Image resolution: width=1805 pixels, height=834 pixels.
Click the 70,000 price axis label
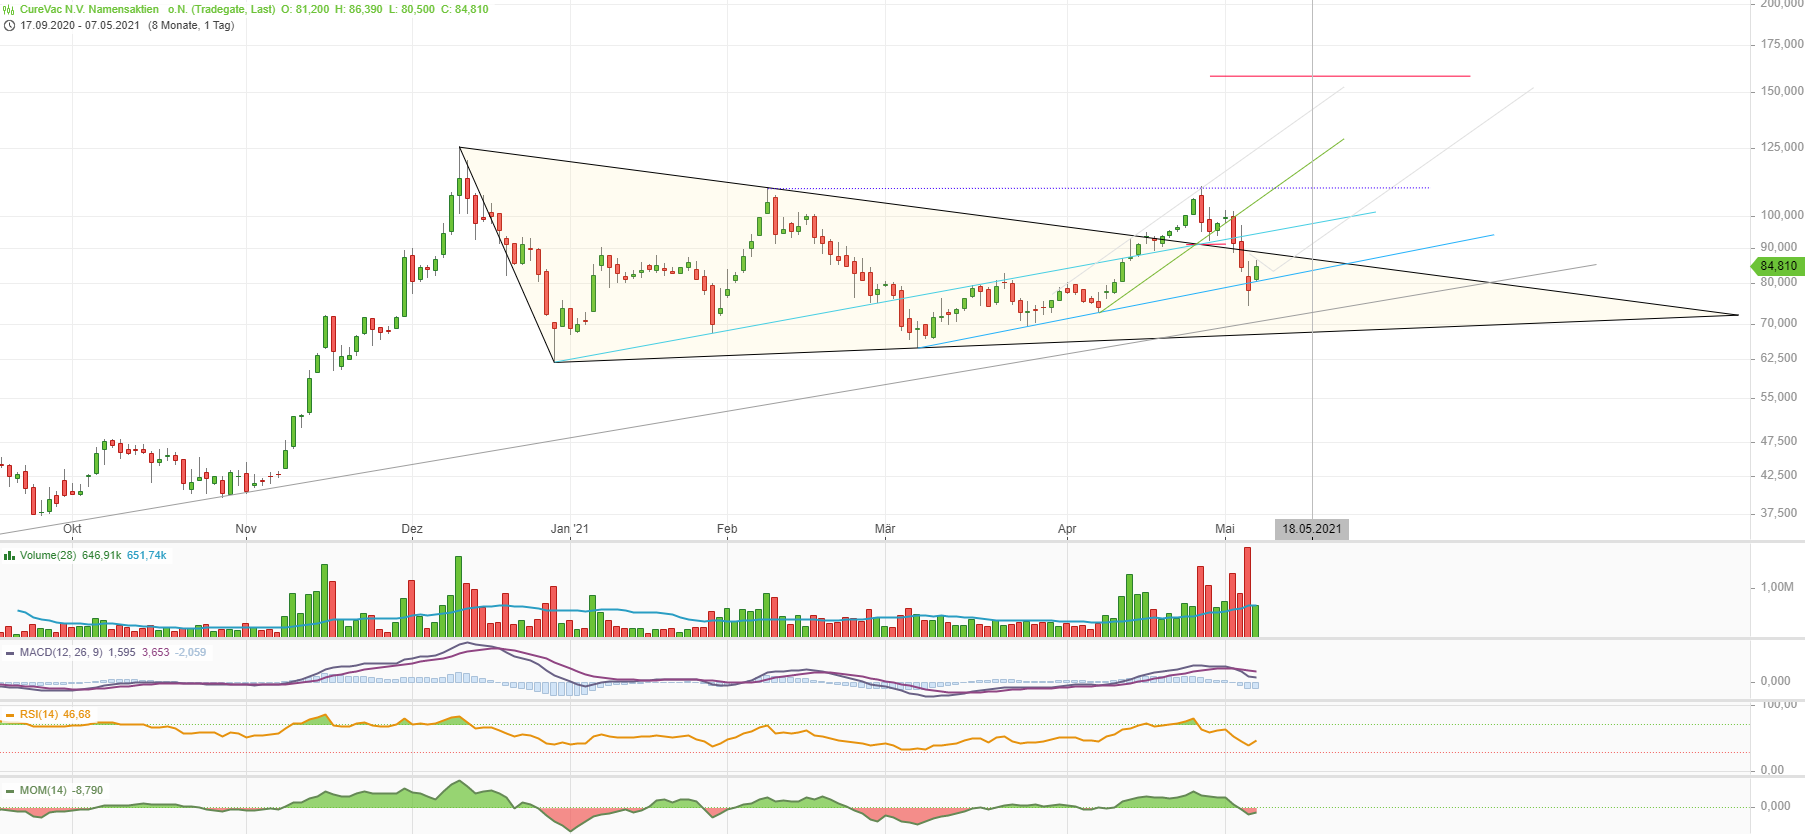pyautogui.click(x=1779, y=323)
